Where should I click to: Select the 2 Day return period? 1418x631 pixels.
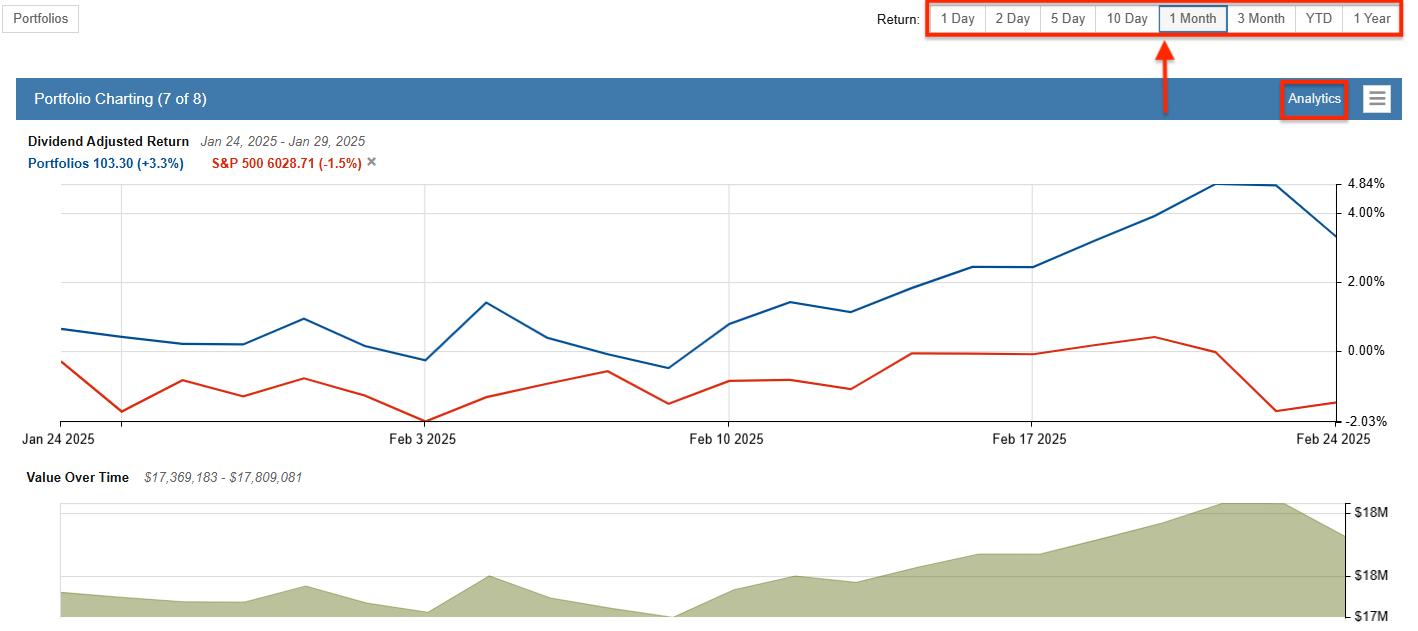[1012, 18]
